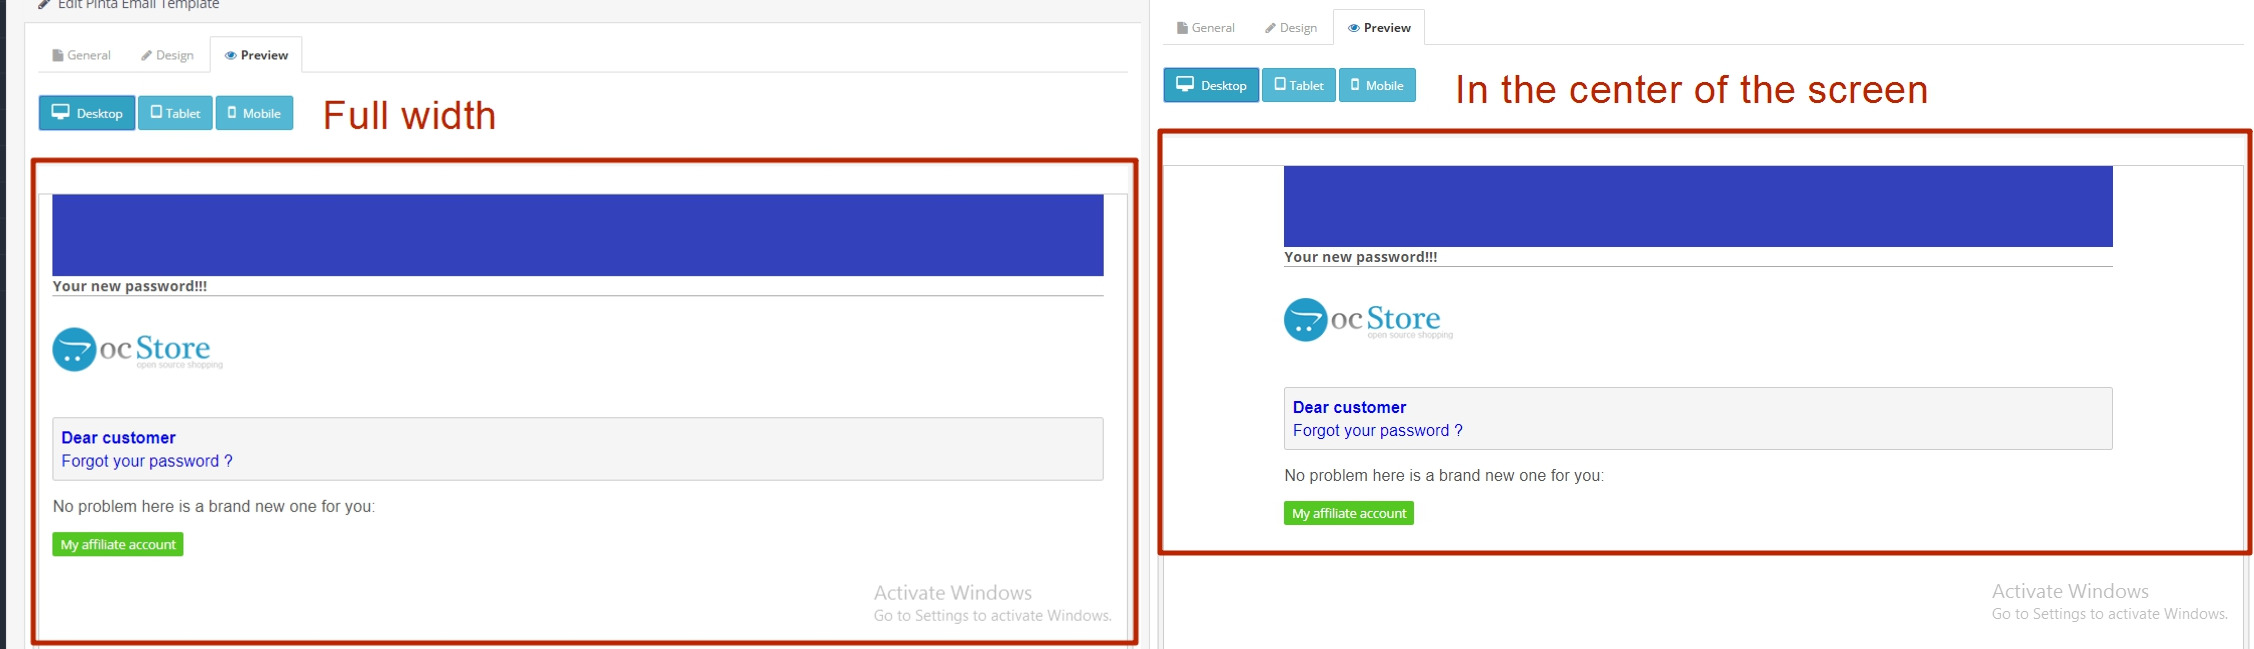Click the blue header banner in right preview
This screenshot has width=2254, height=649.
(1697, 206)
